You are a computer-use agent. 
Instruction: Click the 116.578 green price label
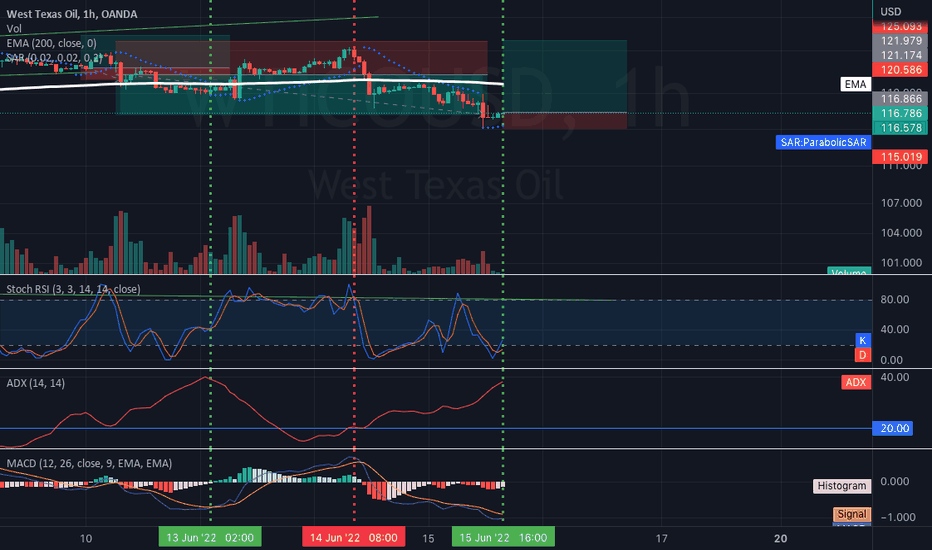pos(900,128)
